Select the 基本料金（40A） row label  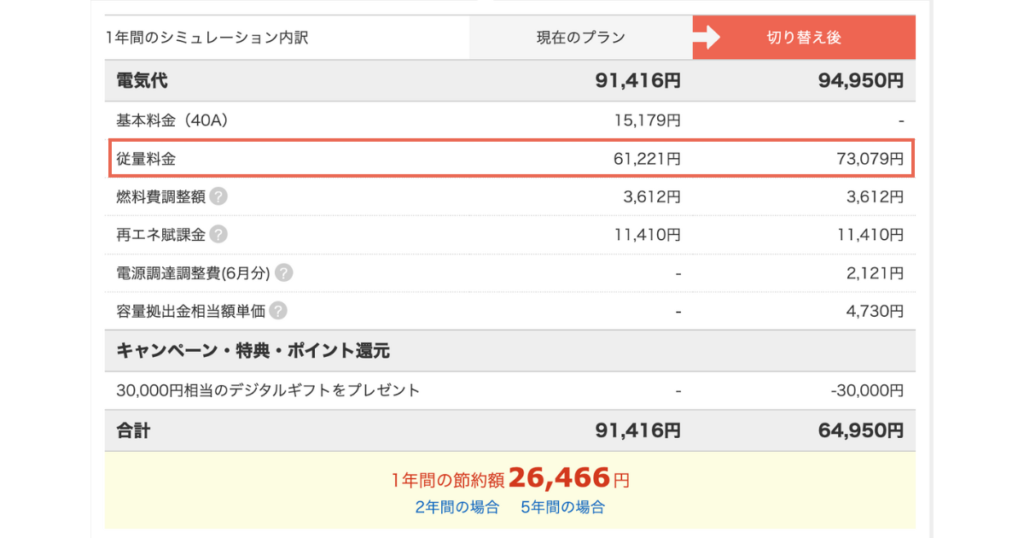coord(172,121)
